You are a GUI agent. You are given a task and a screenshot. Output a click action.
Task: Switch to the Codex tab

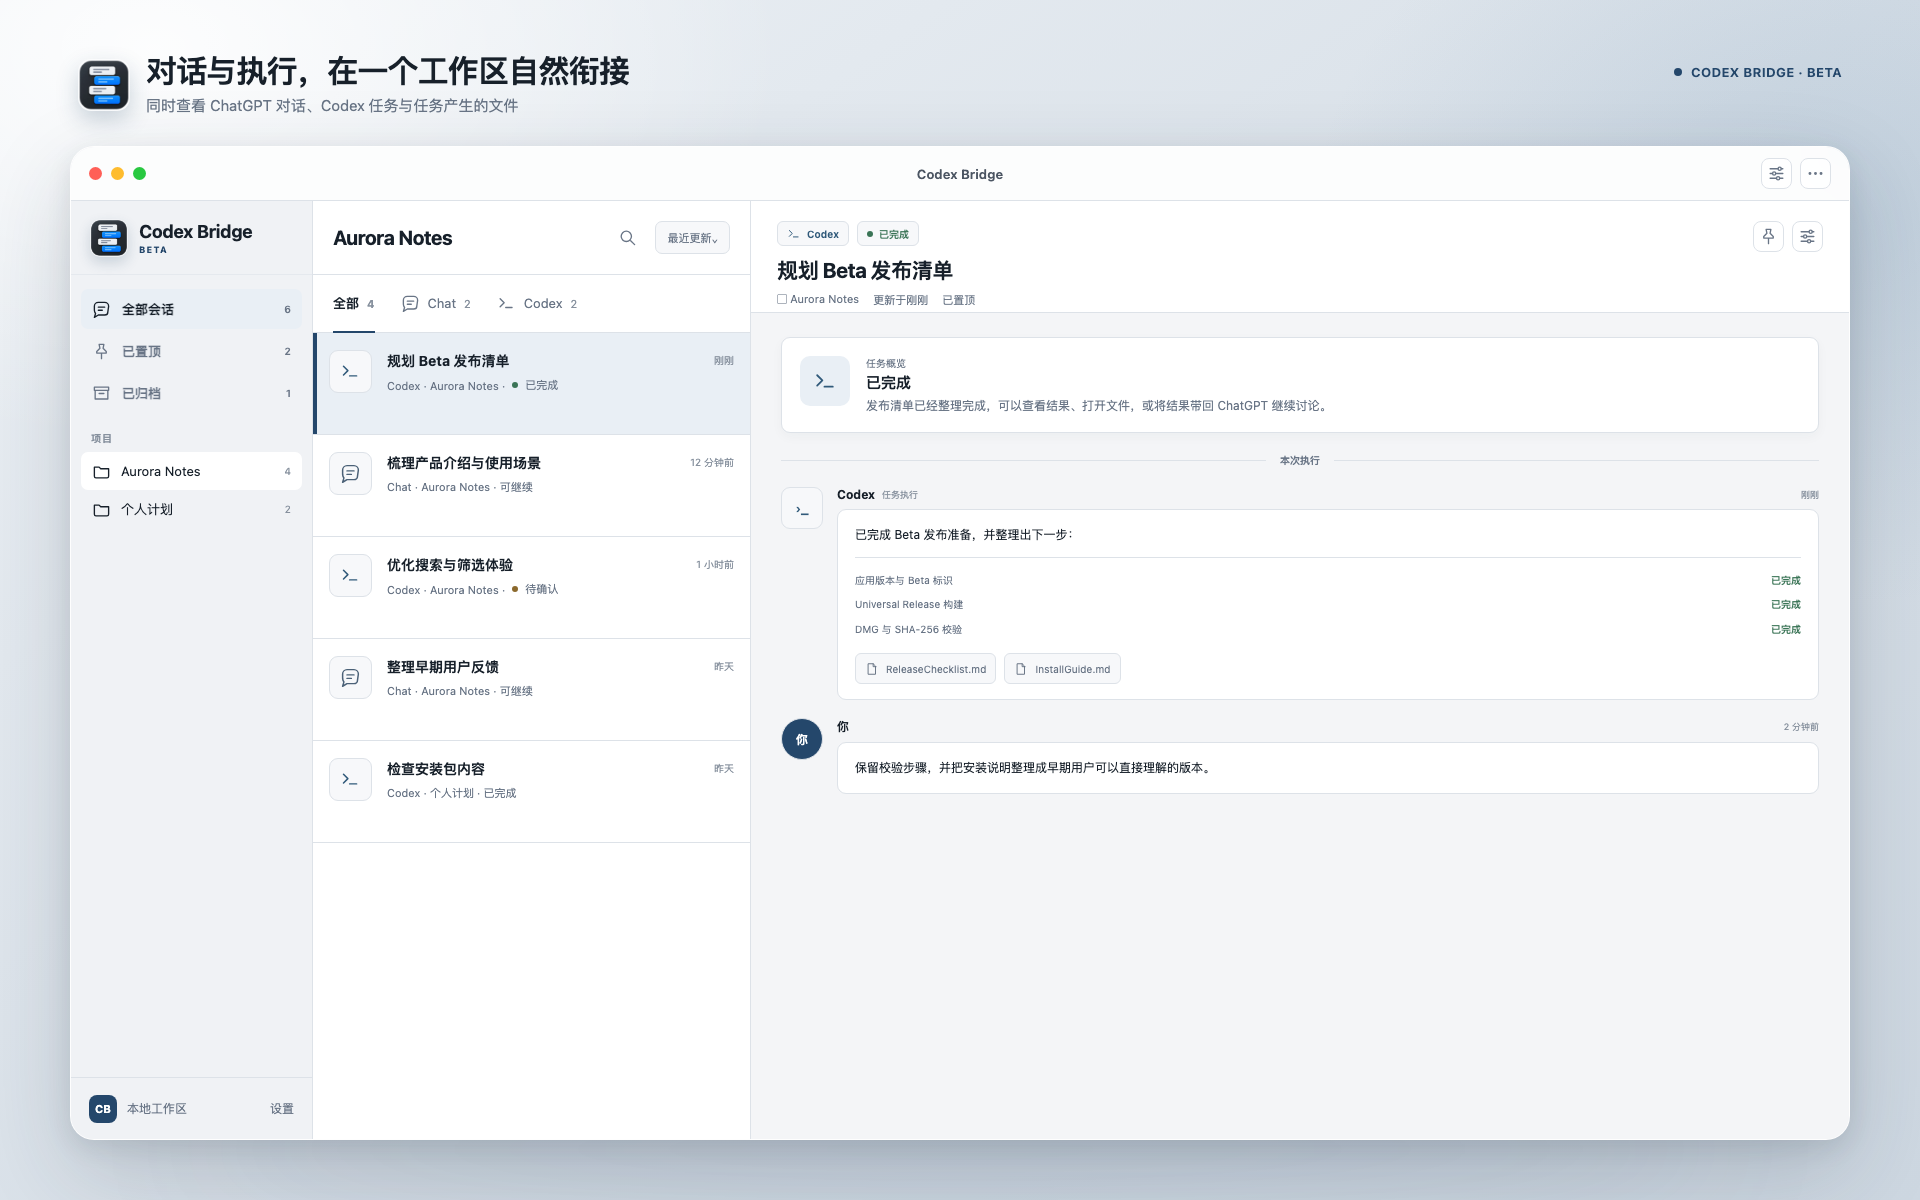click(x=538, y=304)
